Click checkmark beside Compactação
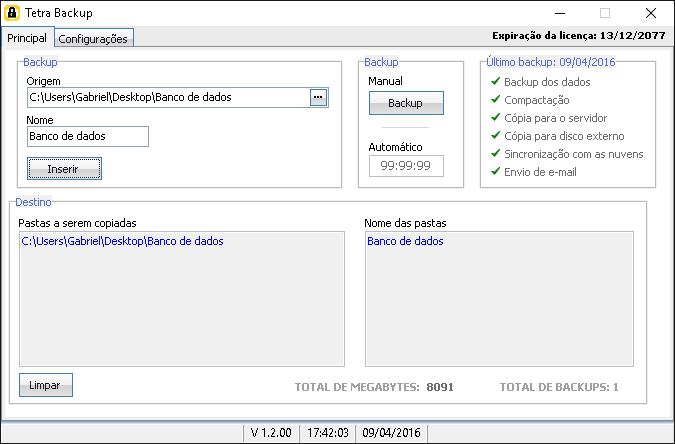Viewport: 675px width, 444px height. [x=495, y=99]
